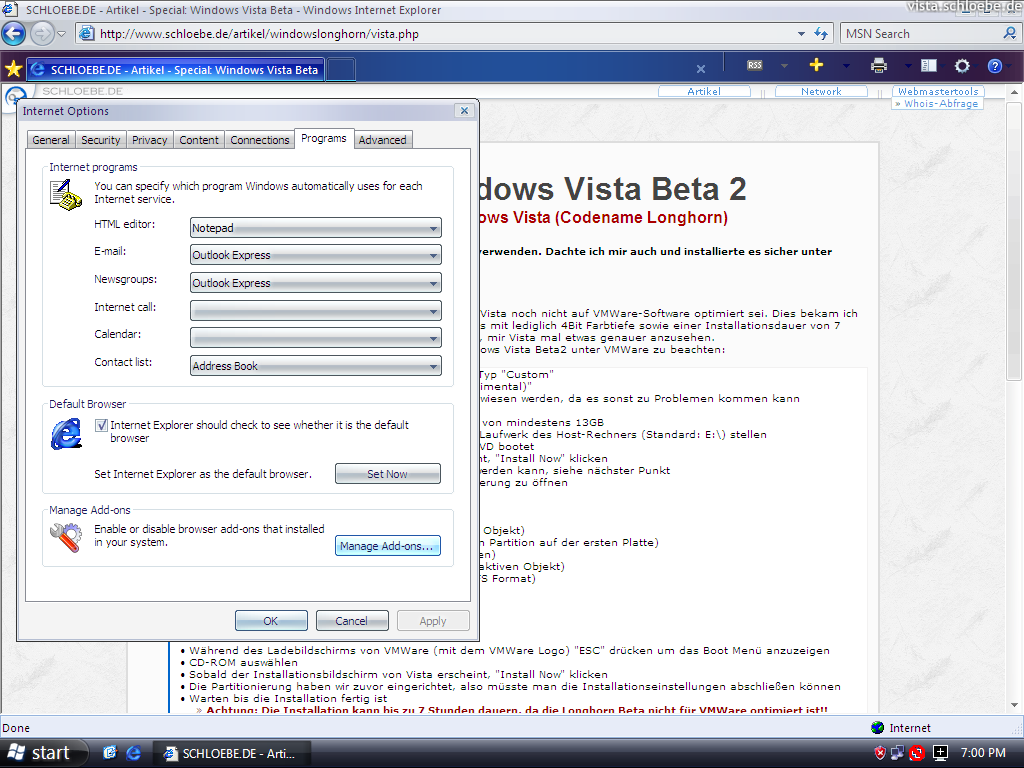1024x768 pixels.
Task: Switch to the Connections tab
Action: click(x=260, y=140)
